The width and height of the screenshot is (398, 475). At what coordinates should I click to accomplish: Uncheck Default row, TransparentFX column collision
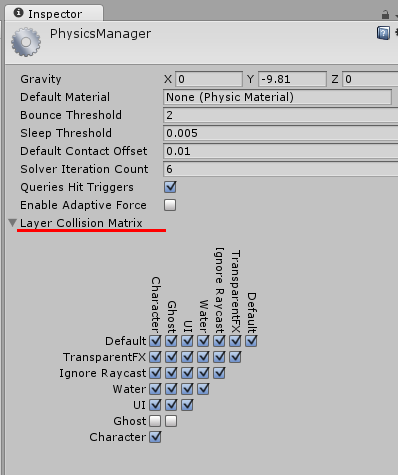pyautogui.click(x=235, y=341)
